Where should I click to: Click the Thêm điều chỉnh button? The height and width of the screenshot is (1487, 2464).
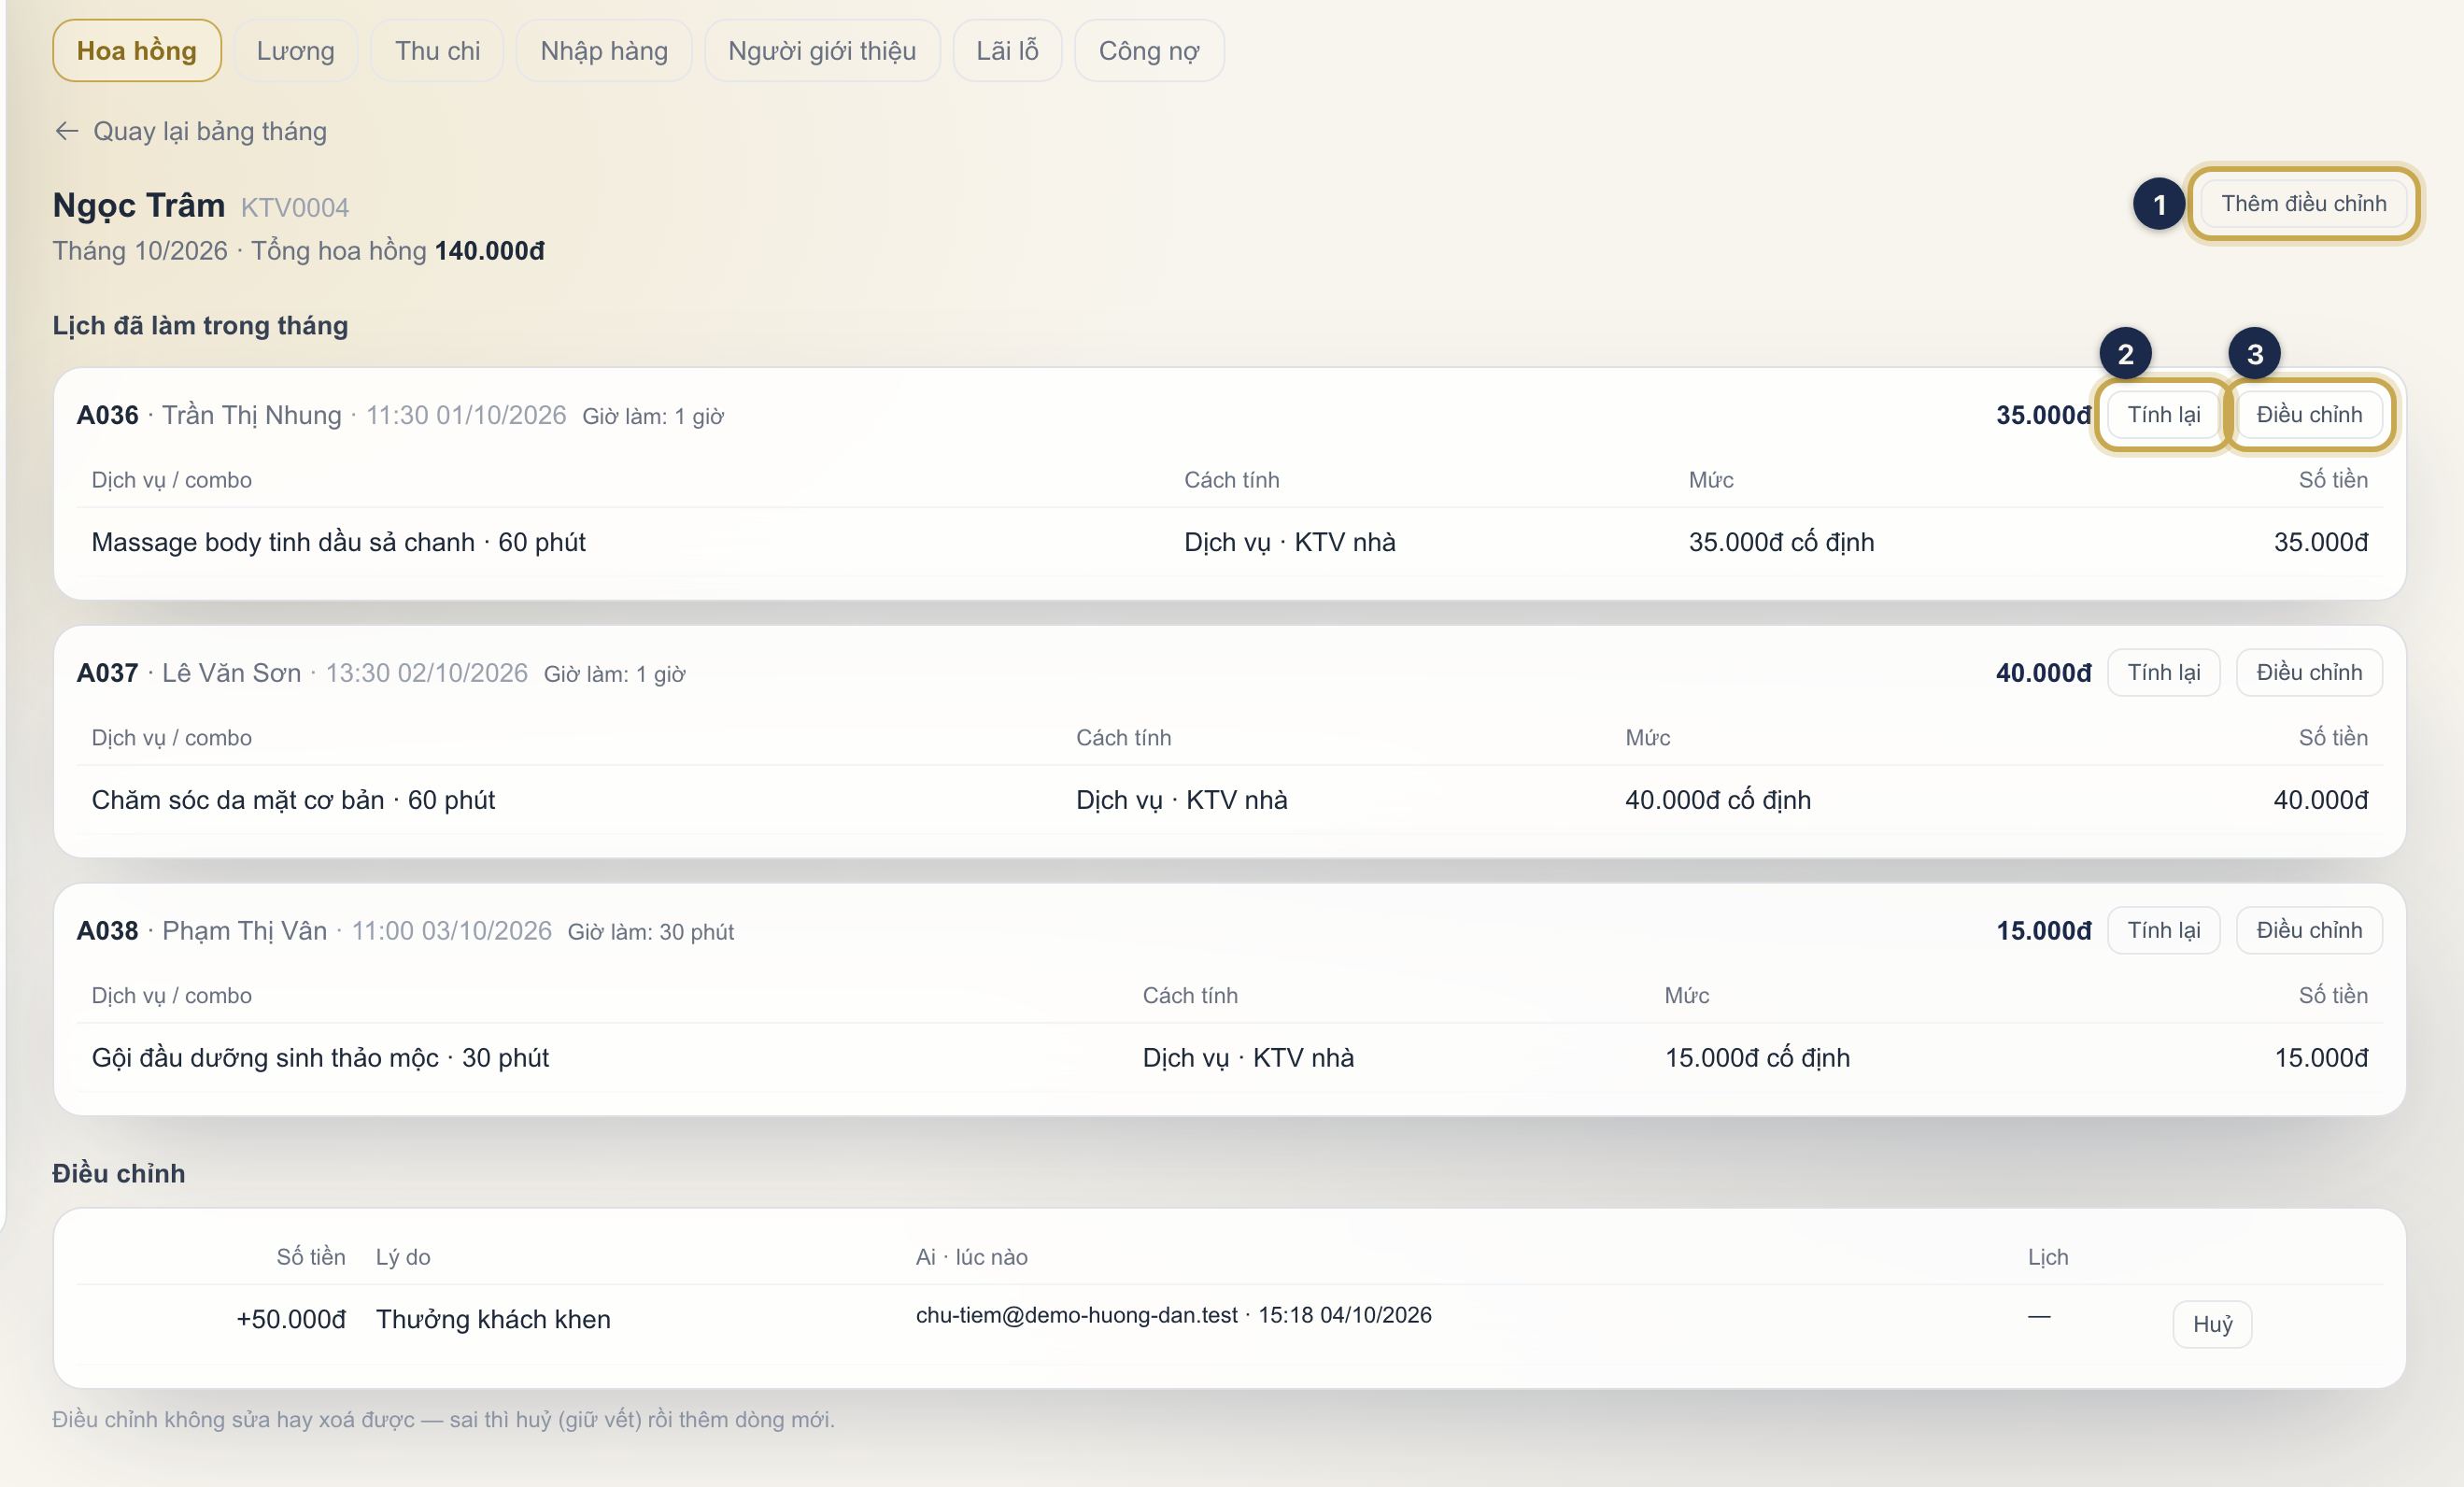pos(2303,204)
